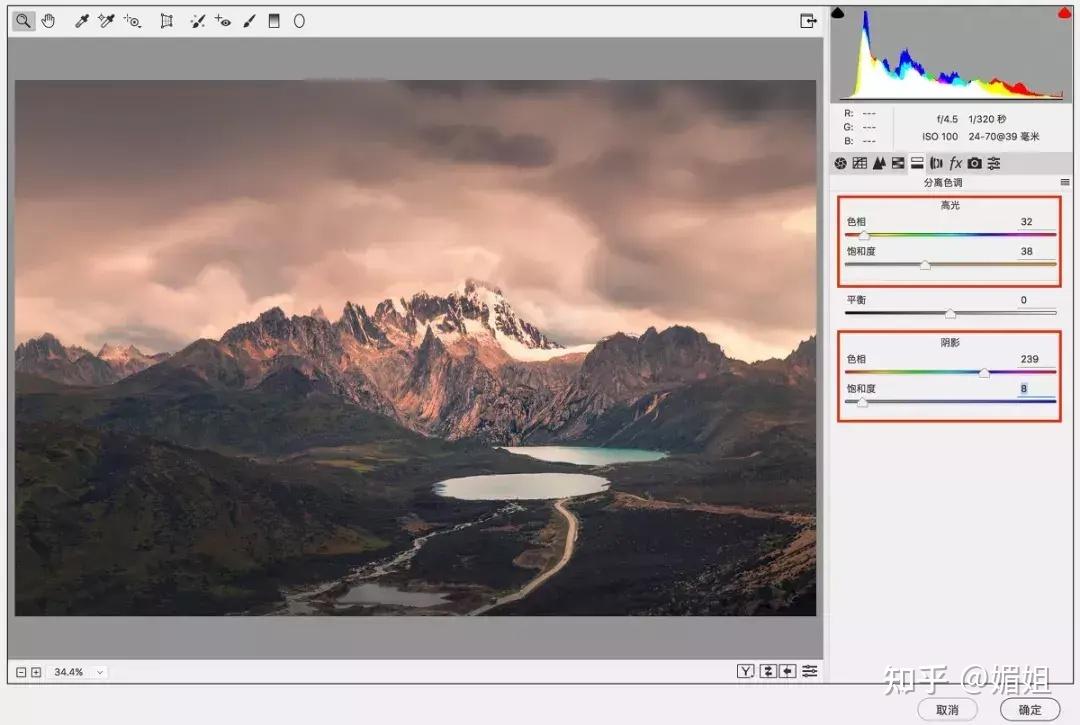This screenshot has width=1080, height=725.
Task: Click the zoom out minus button
Action: point(21,672)
